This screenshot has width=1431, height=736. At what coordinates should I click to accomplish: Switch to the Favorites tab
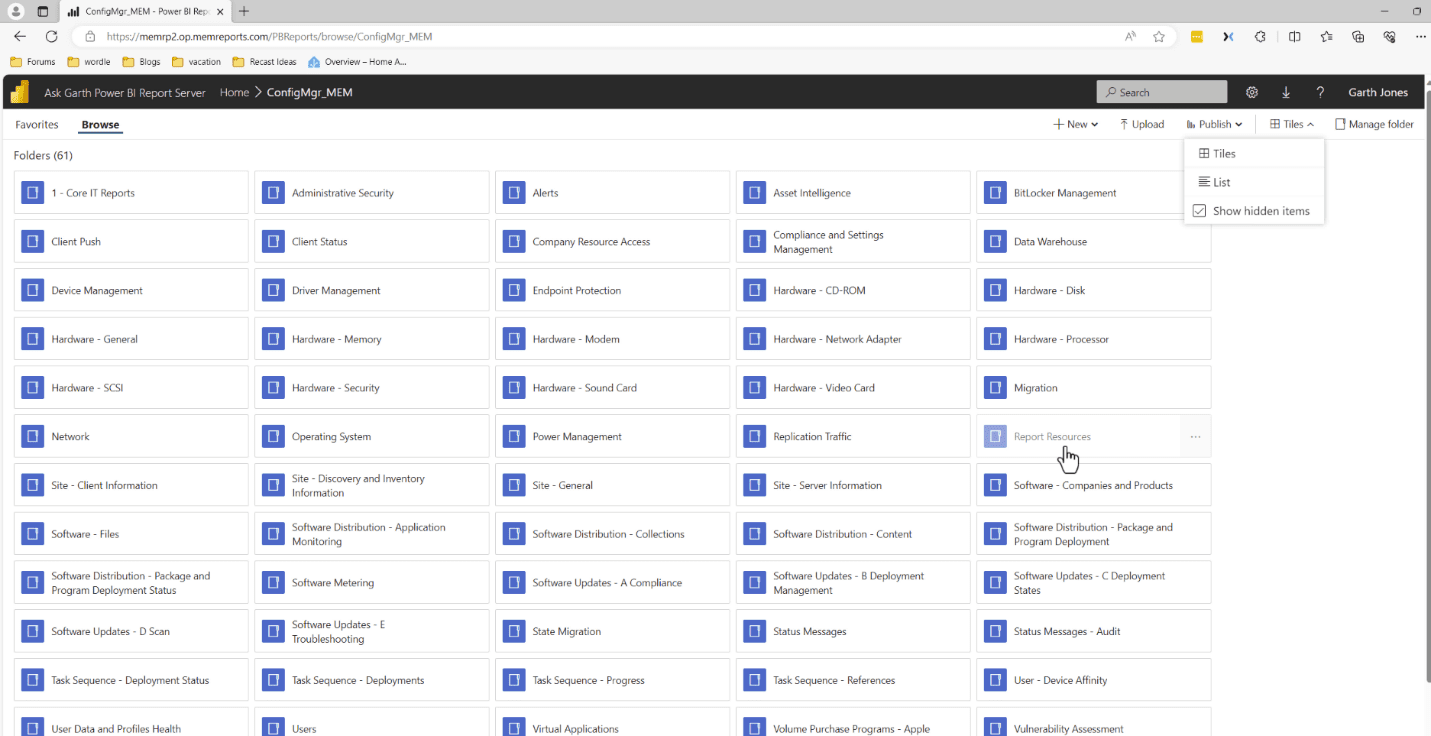tap(37, 125)
